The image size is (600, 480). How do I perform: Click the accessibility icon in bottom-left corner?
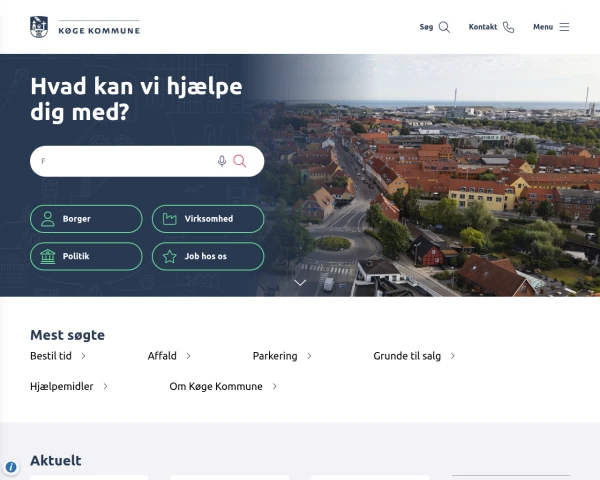(x=11, y=467)
